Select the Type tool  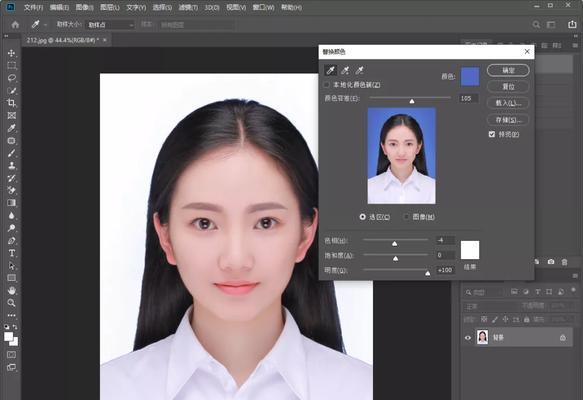(12, 253)
